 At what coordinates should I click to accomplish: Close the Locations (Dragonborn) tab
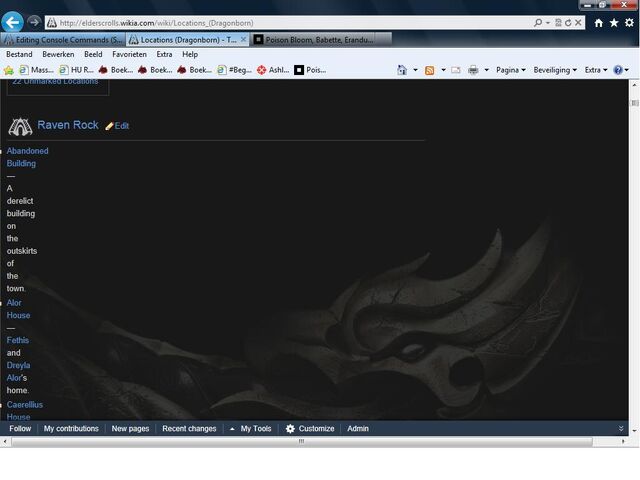243,39
